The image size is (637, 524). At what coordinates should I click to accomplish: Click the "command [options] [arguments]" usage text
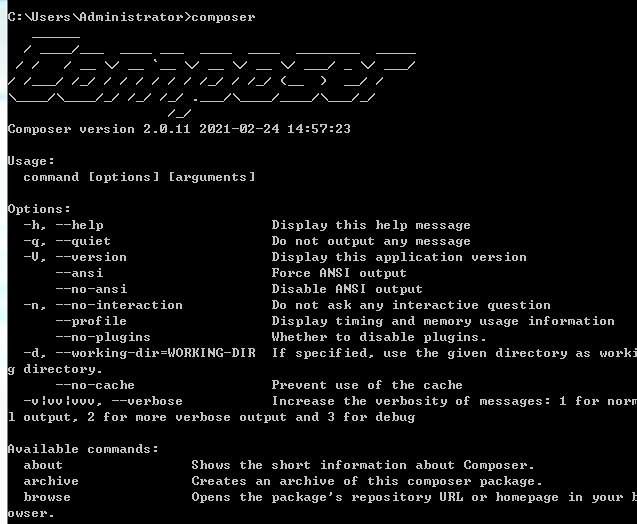tap(139, 177)
